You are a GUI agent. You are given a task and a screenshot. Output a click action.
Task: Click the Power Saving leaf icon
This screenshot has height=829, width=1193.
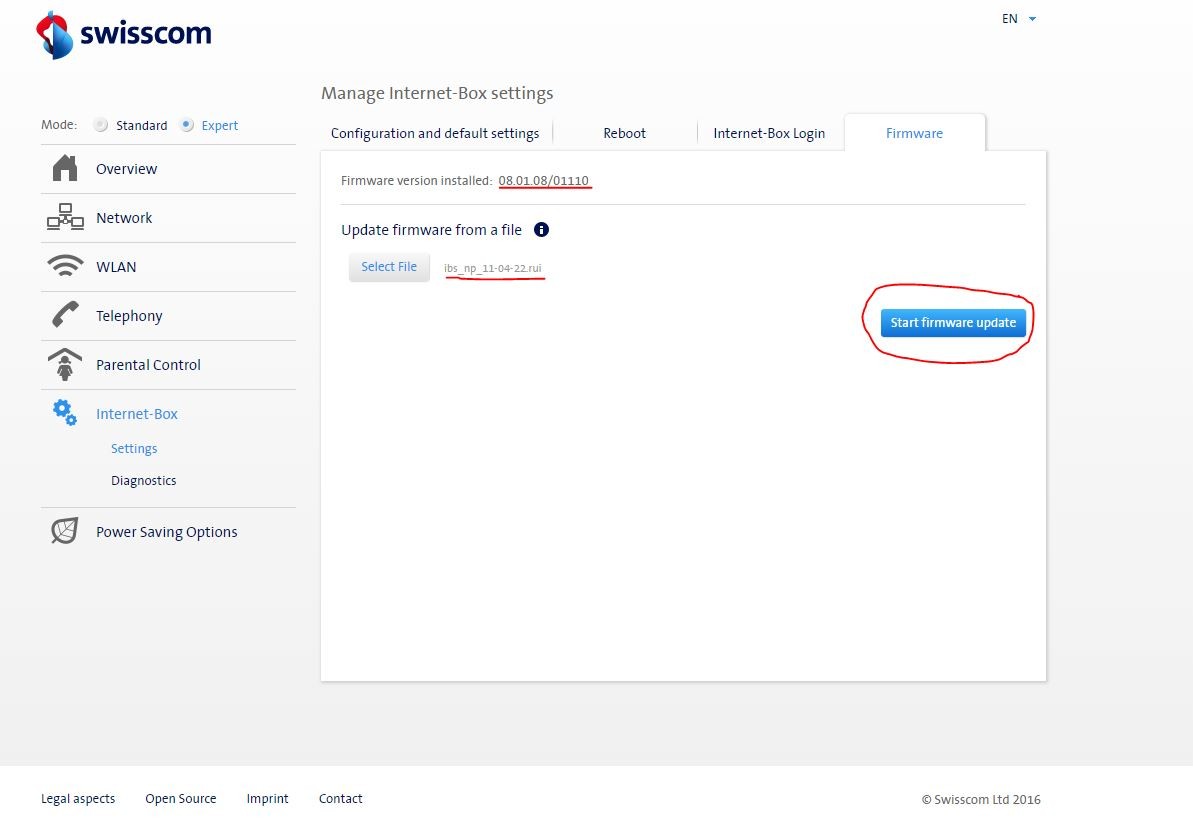point(65,531)
